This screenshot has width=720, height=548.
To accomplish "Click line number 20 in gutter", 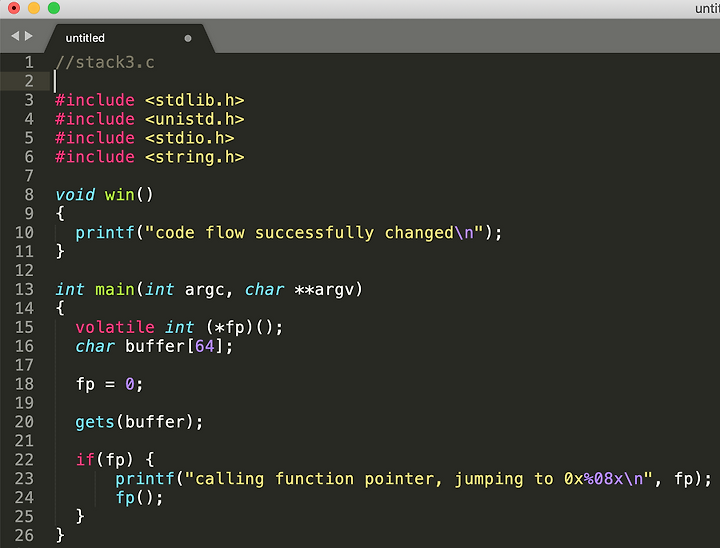I will 24,422.
